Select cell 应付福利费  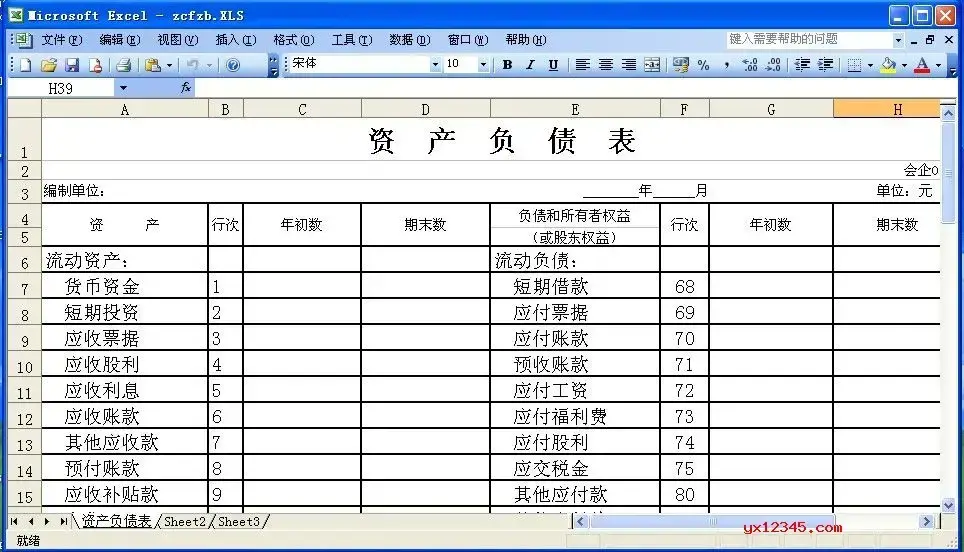[575, 417]
